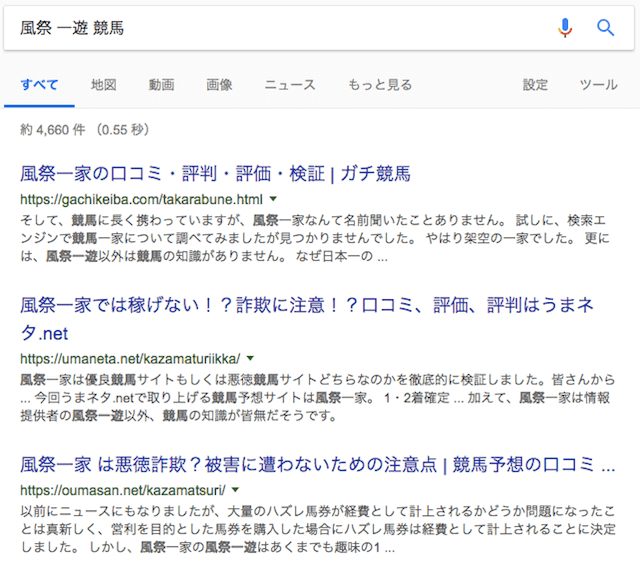Screen dimensions: 640x563
Task: Select the すべて tab
Action: pyautogui.click(x=39, y=85)
